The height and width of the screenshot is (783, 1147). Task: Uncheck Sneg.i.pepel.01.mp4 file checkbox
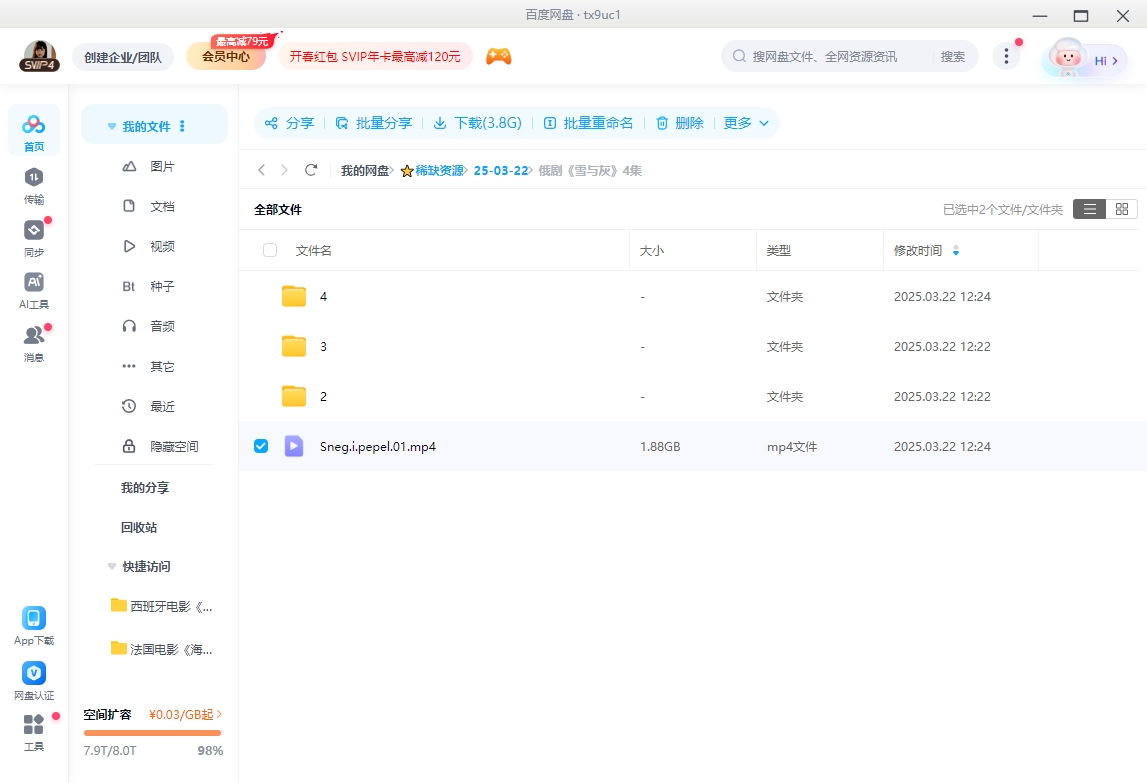pos(260,446)
